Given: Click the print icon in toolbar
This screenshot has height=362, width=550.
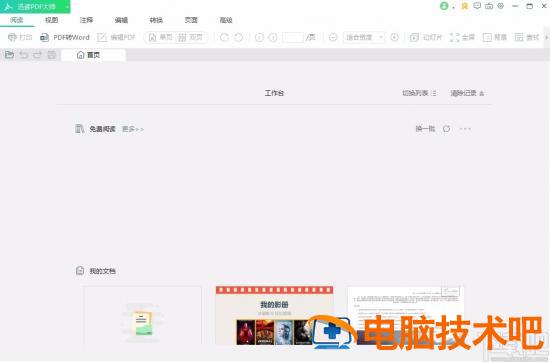Looking at the screenshot, I should click(x=13, y=37).
